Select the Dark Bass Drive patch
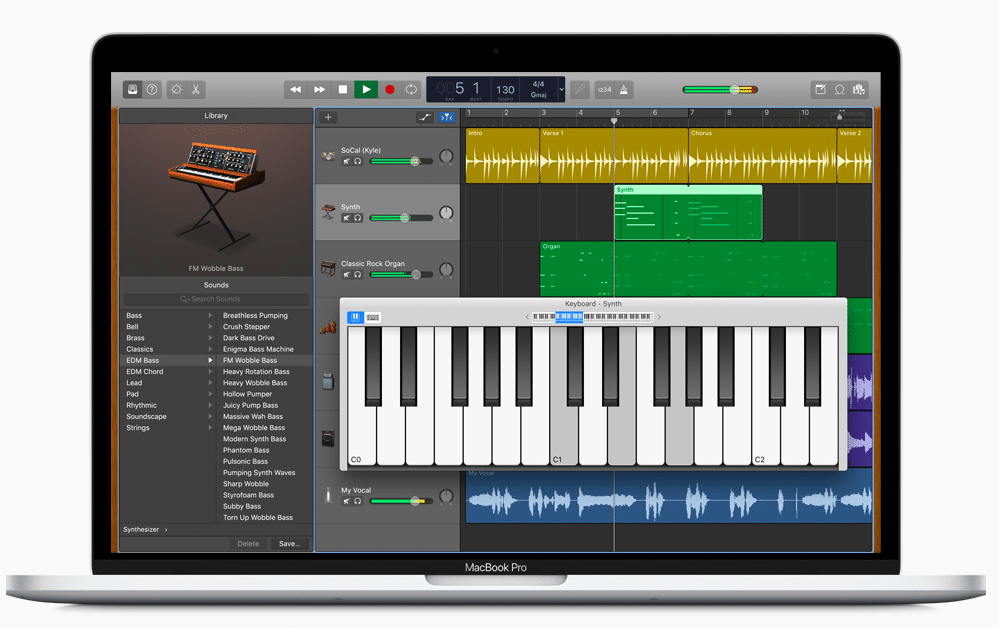The height and width of the screenshot is (628, 999). click(x=248, y=338)
